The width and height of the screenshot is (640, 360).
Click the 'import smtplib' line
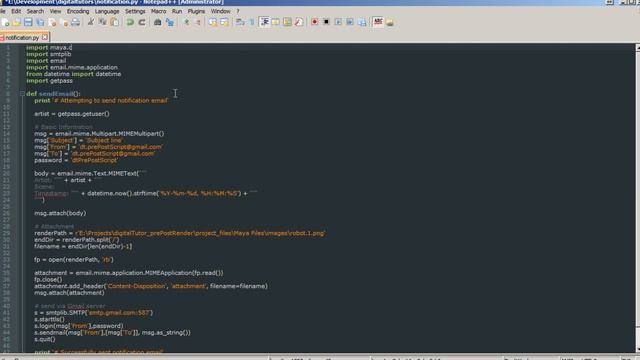coord(49,54)
